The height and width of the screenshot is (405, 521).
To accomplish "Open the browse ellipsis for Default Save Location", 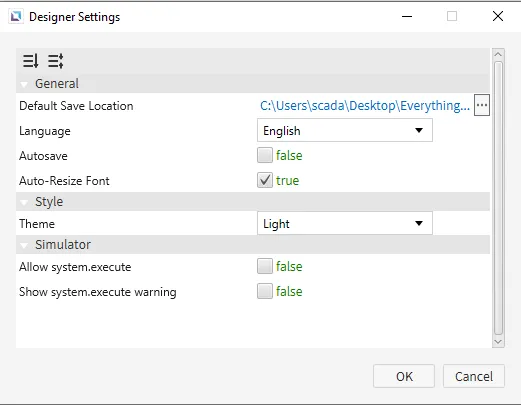I will point(482,105).
